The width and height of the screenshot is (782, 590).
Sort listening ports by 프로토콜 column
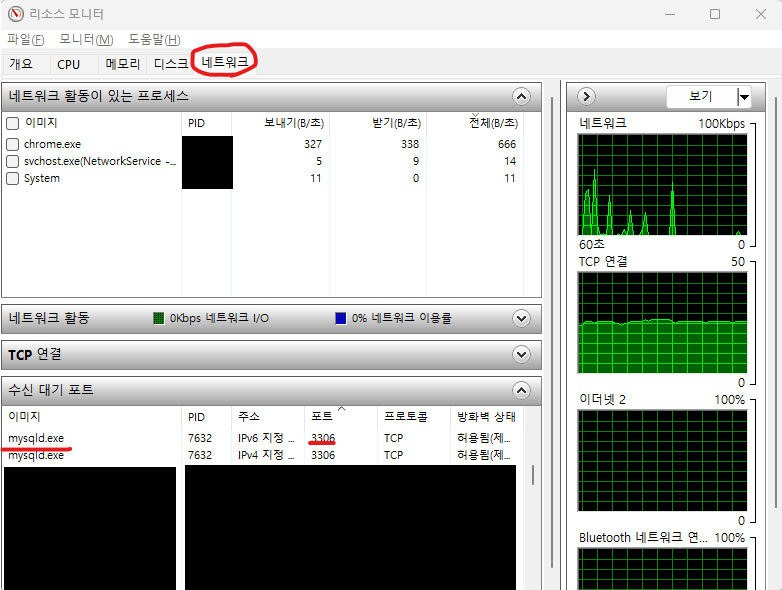click(x=414, y=416)
